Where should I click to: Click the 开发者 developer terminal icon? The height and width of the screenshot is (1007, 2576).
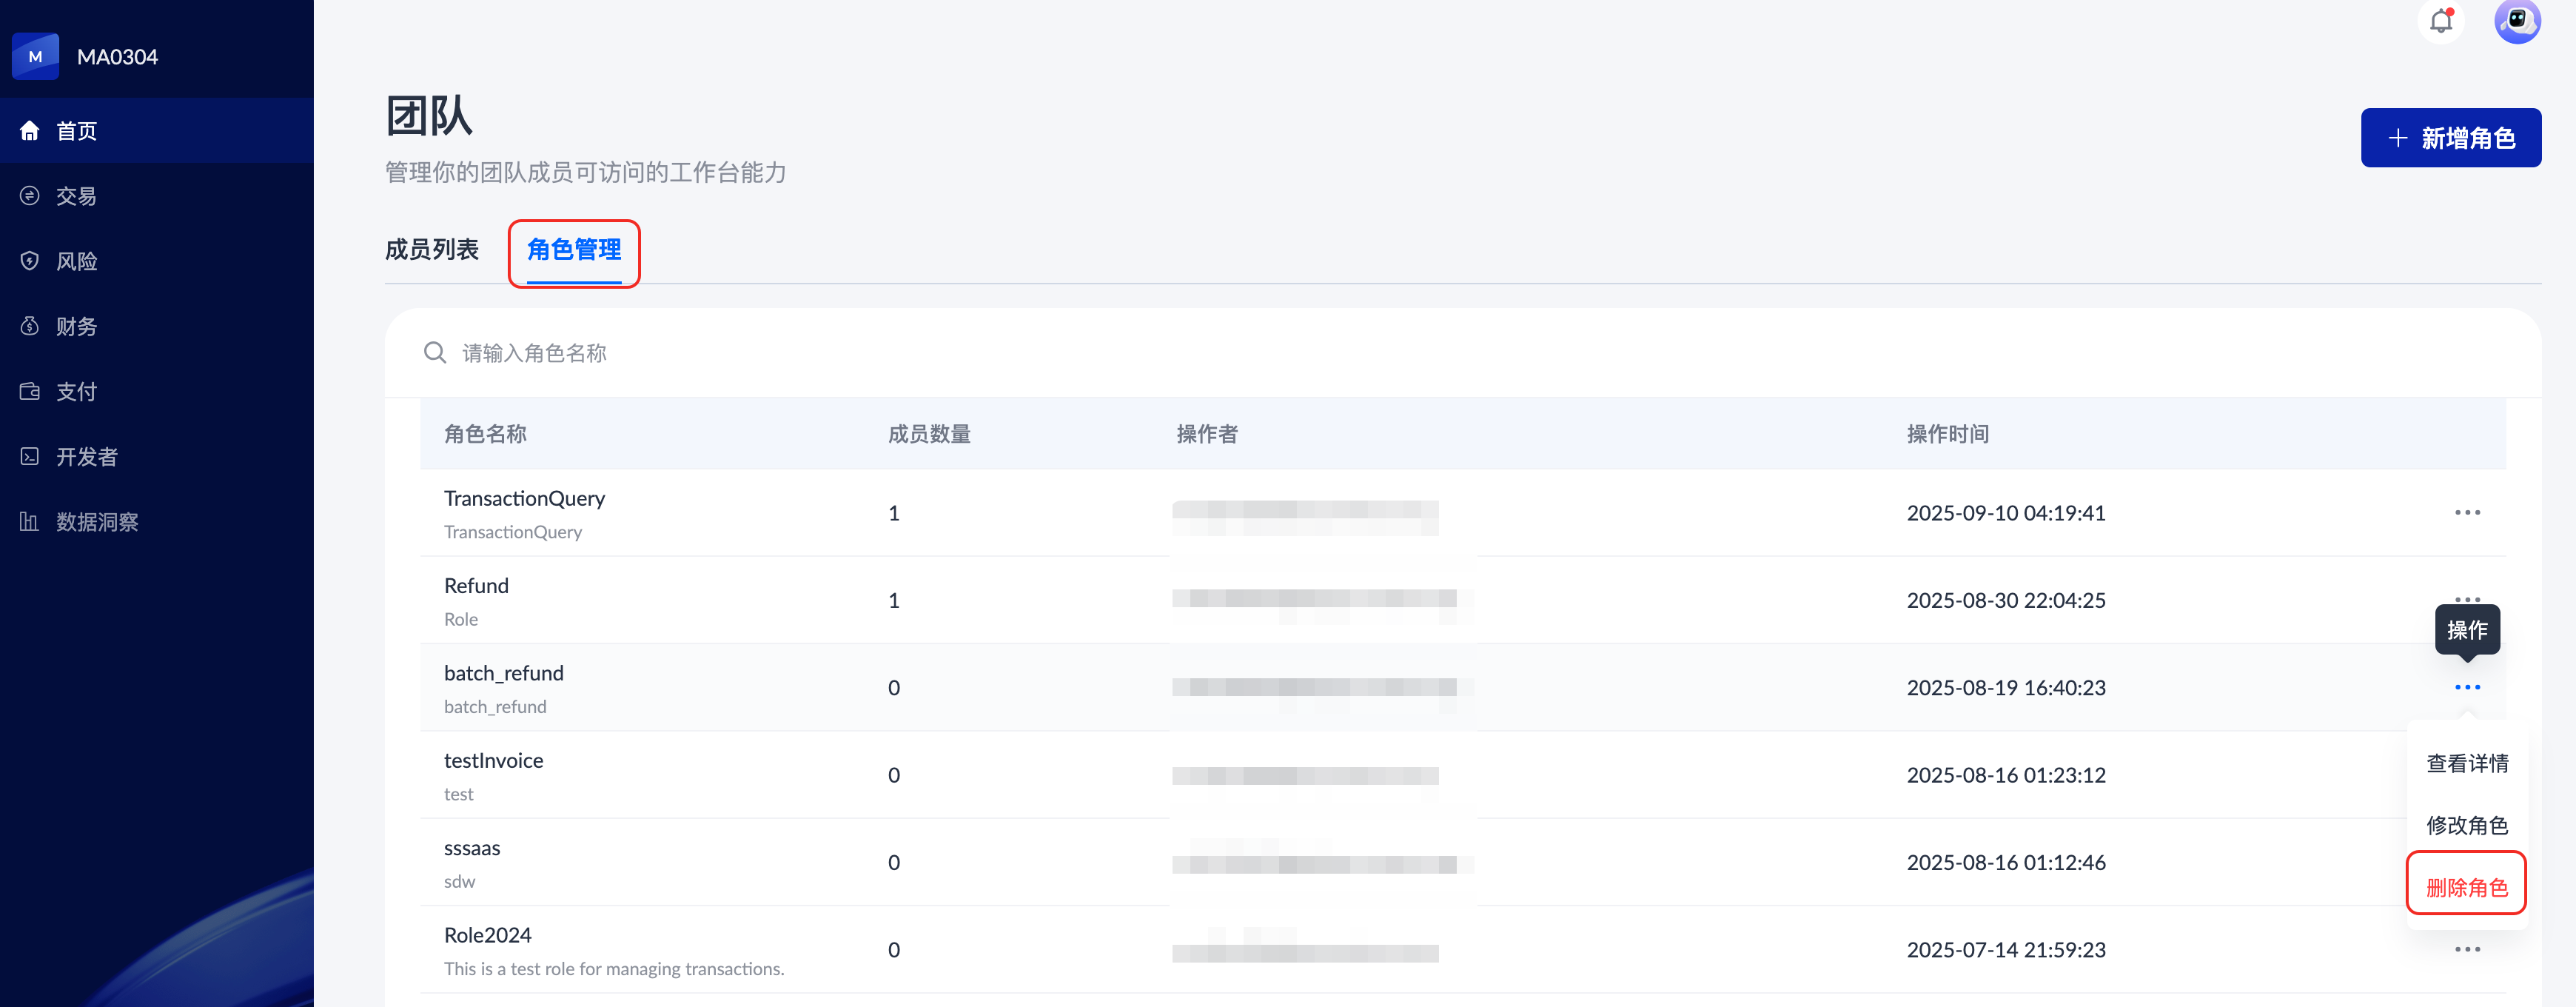30,456
